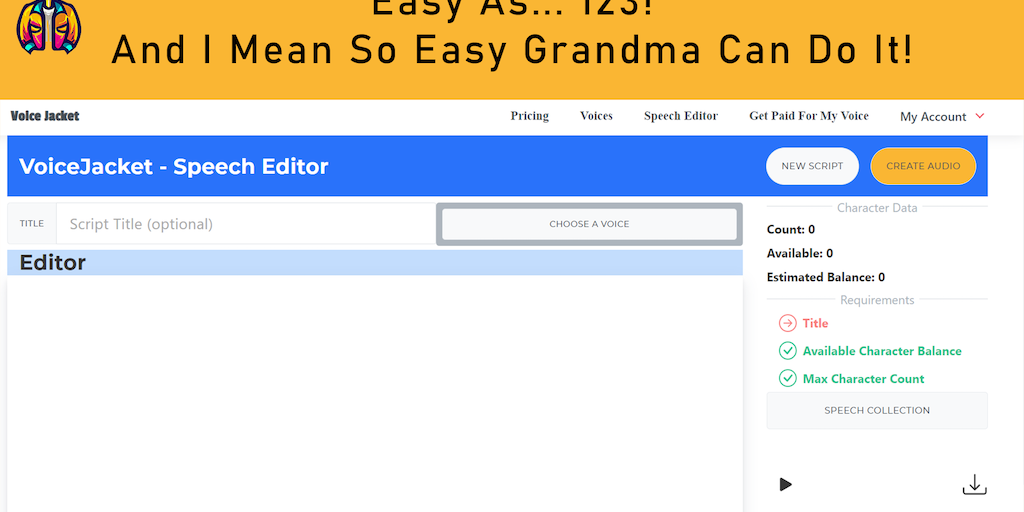Image resolution: width=1024 pixels, height=512 pixels.
Task: Focus the Script Title input field
Action: [x=246, y=224]
